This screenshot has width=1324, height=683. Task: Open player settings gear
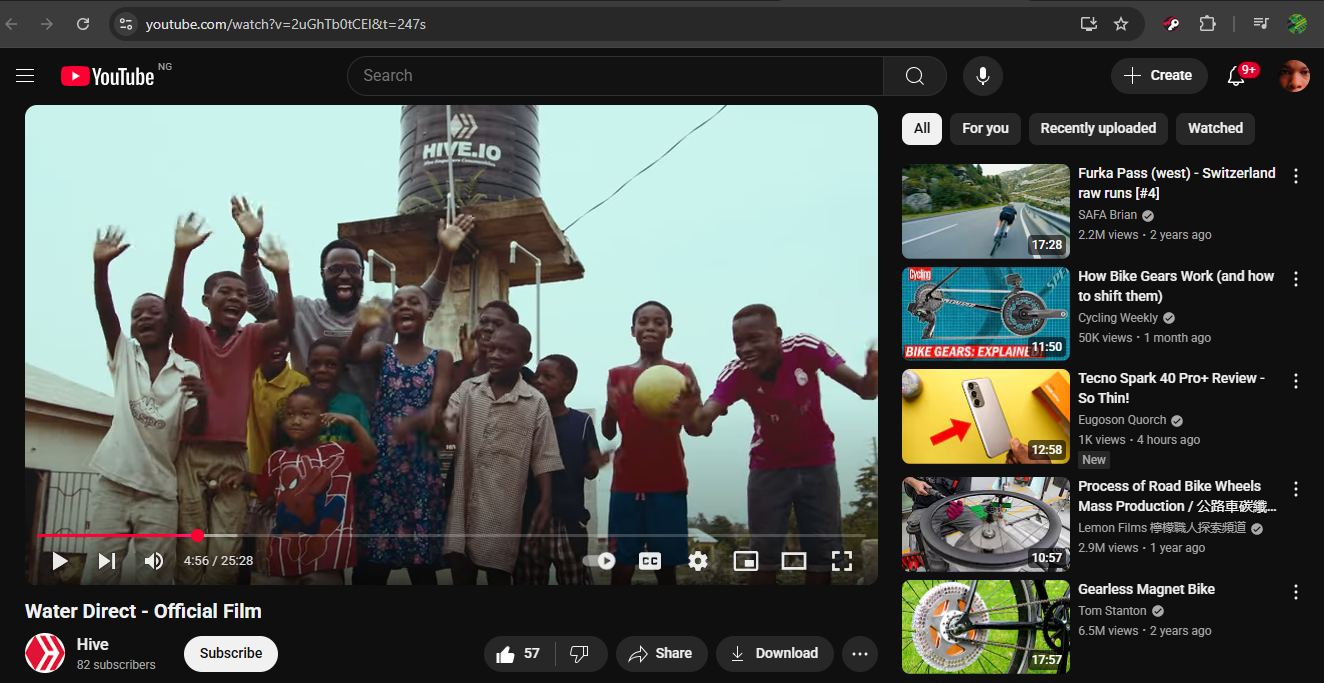698,561
